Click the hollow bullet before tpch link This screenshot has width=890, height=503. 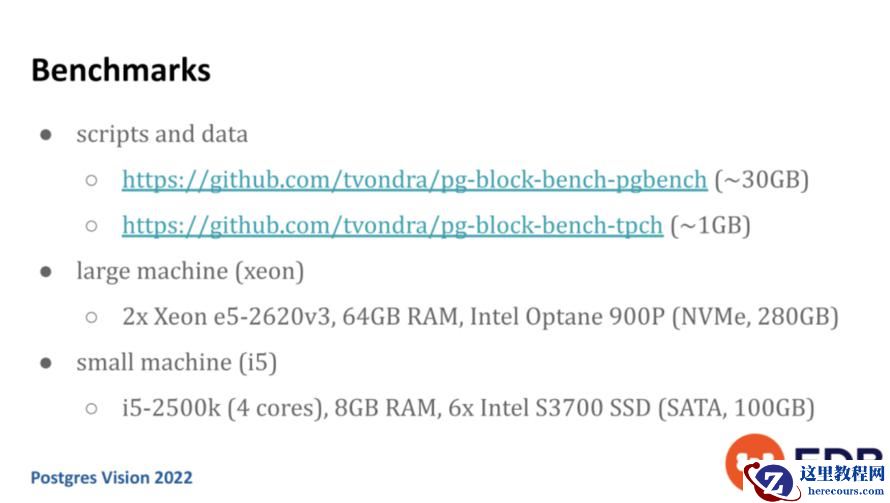[91, 227]
